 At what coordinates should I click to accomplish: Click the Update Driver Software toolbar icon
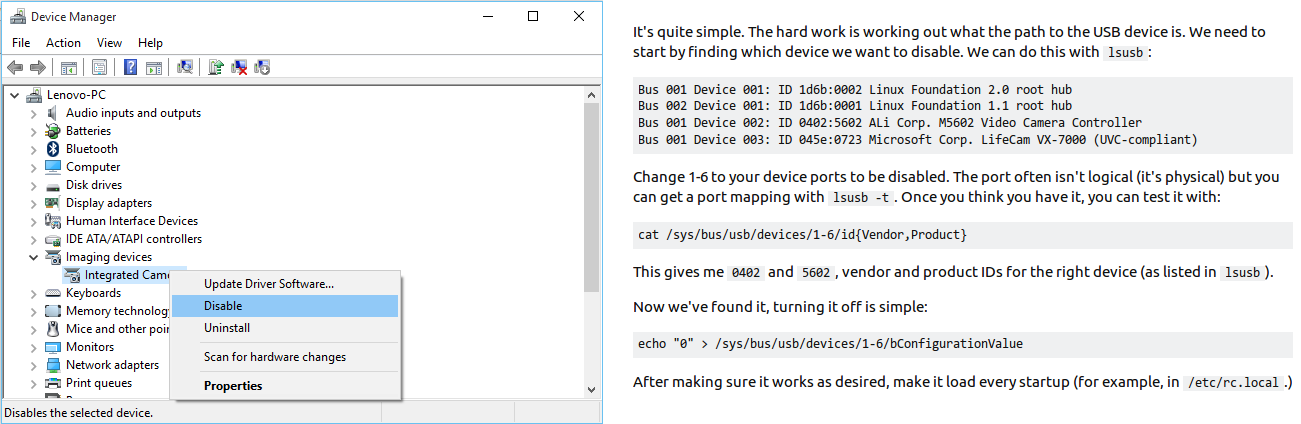coord(215,68)
